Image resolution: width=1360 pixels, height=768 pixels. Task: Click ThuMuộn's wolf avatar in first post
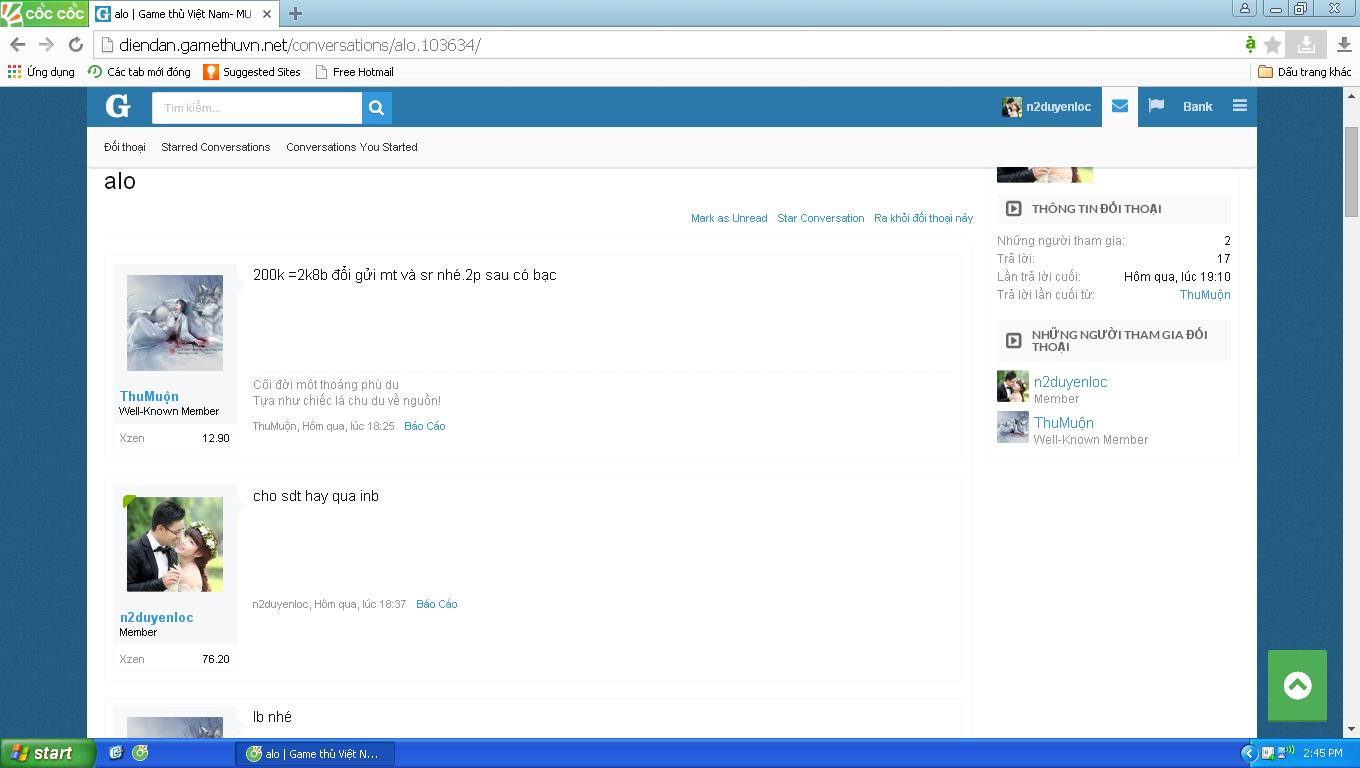175,323
